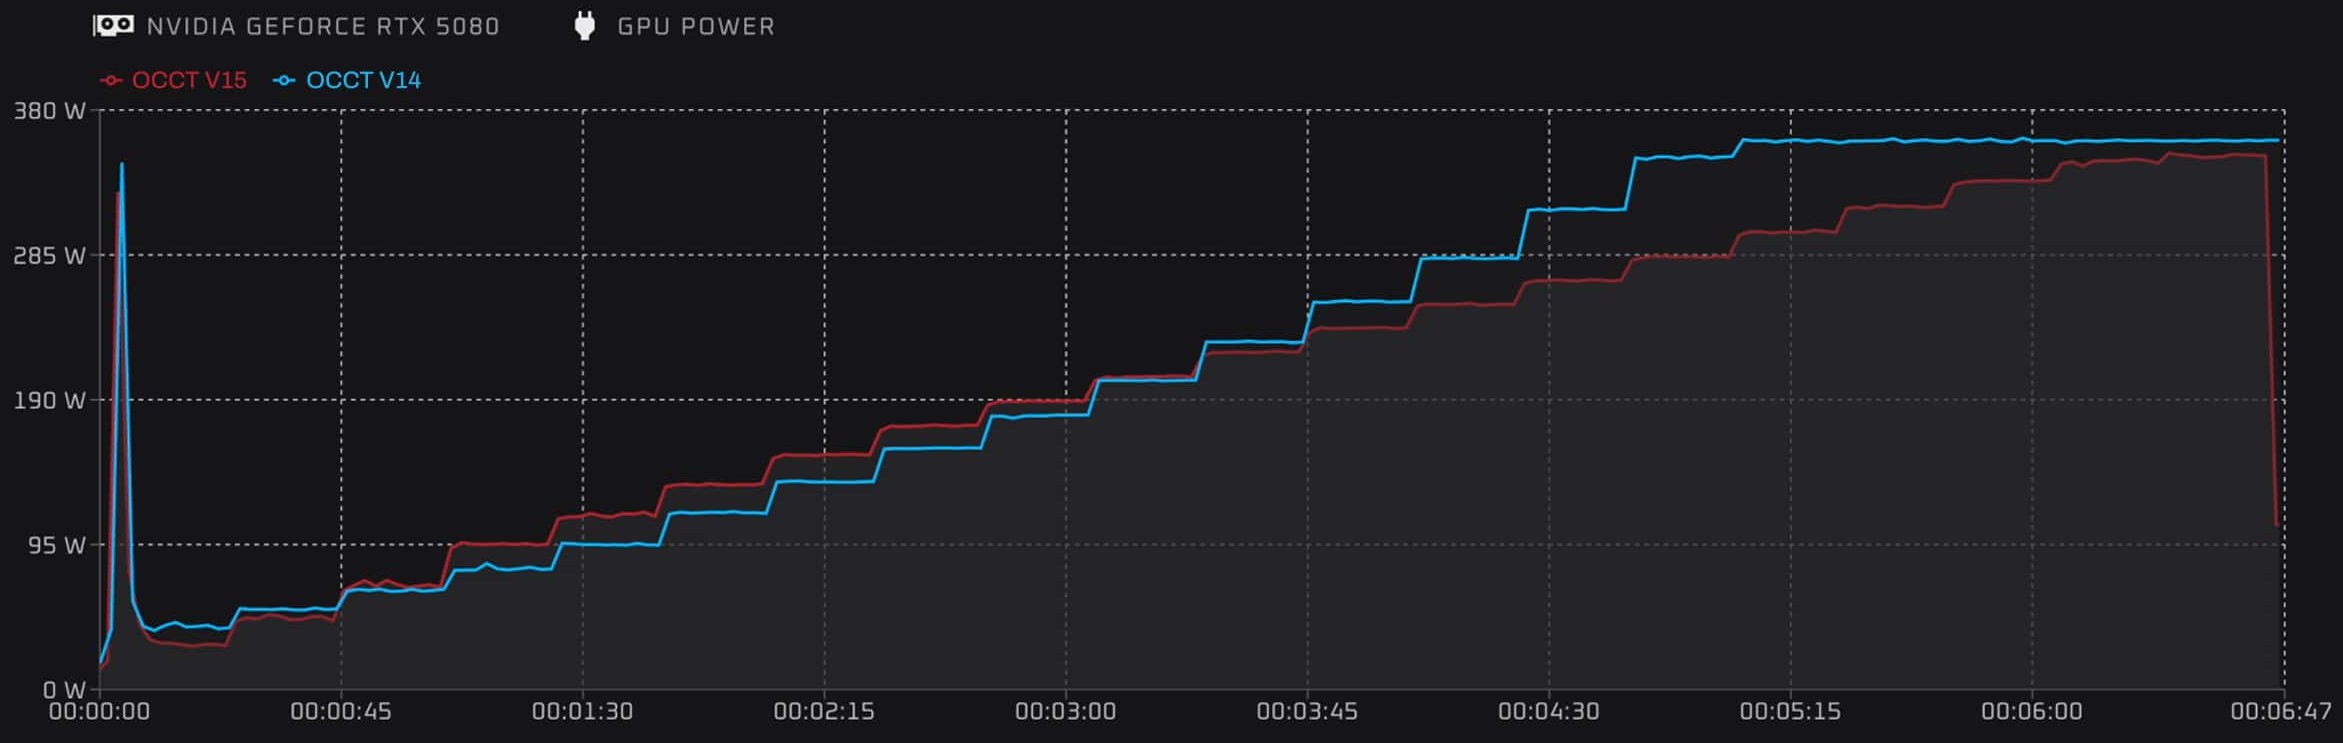Click the 285 W axis label
The width and height of the screenshot is (2343, 743).
(x=50, y=256)
